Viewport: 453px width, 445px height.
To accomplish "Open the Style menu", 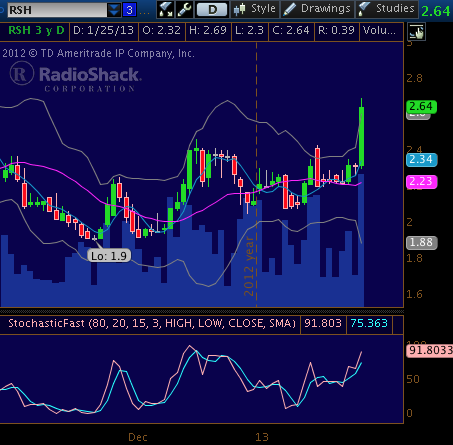I will 255,9.
